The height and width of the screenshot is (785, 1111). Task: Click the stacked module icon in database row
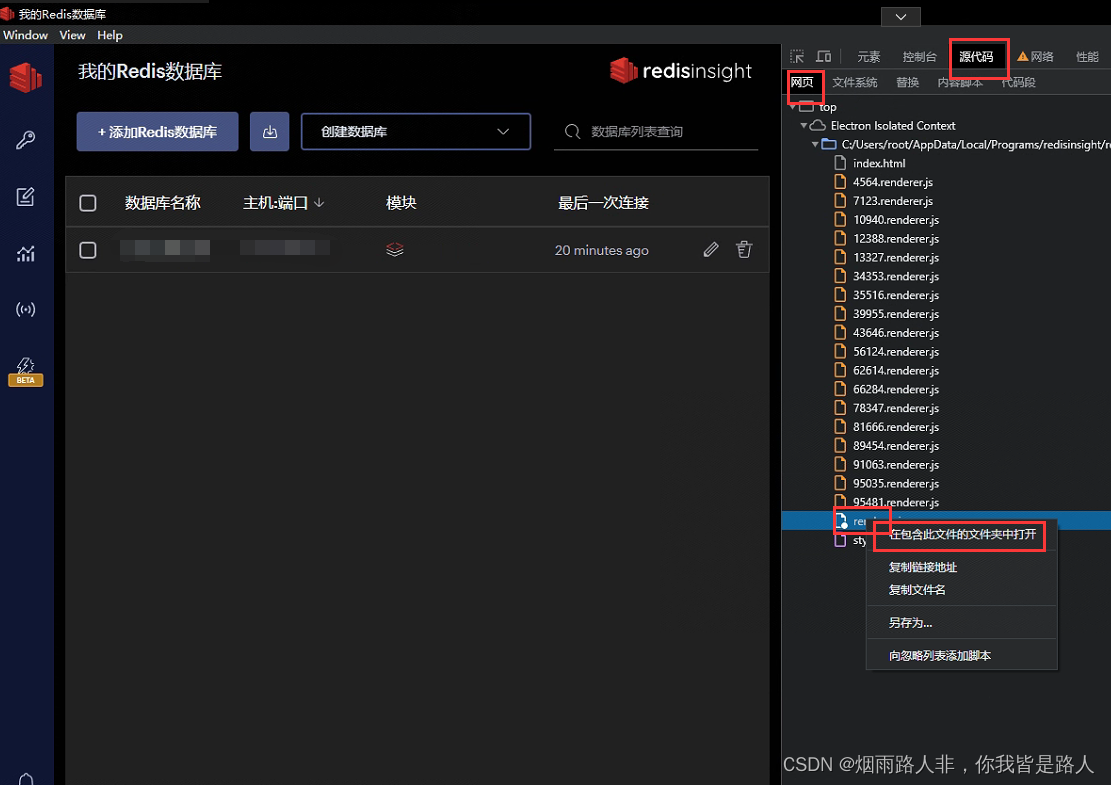tap(395, 249)
